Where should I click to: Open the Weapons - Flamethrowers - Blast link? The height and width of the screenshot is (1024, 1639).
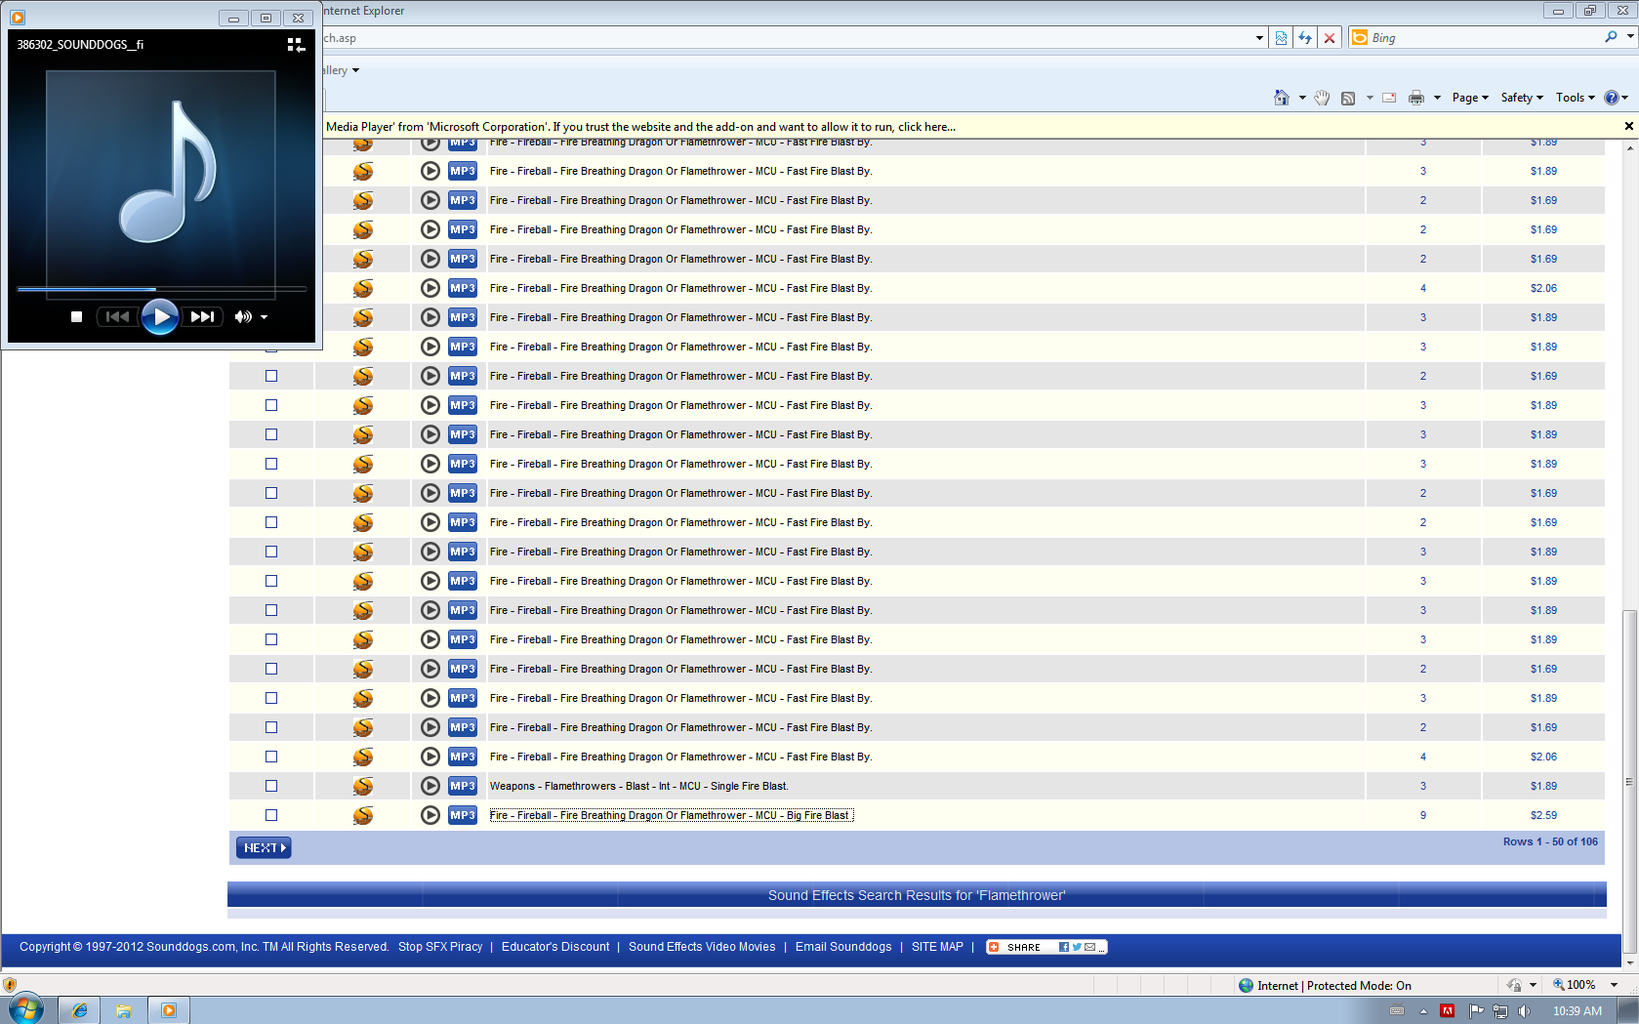click(639, 786)
